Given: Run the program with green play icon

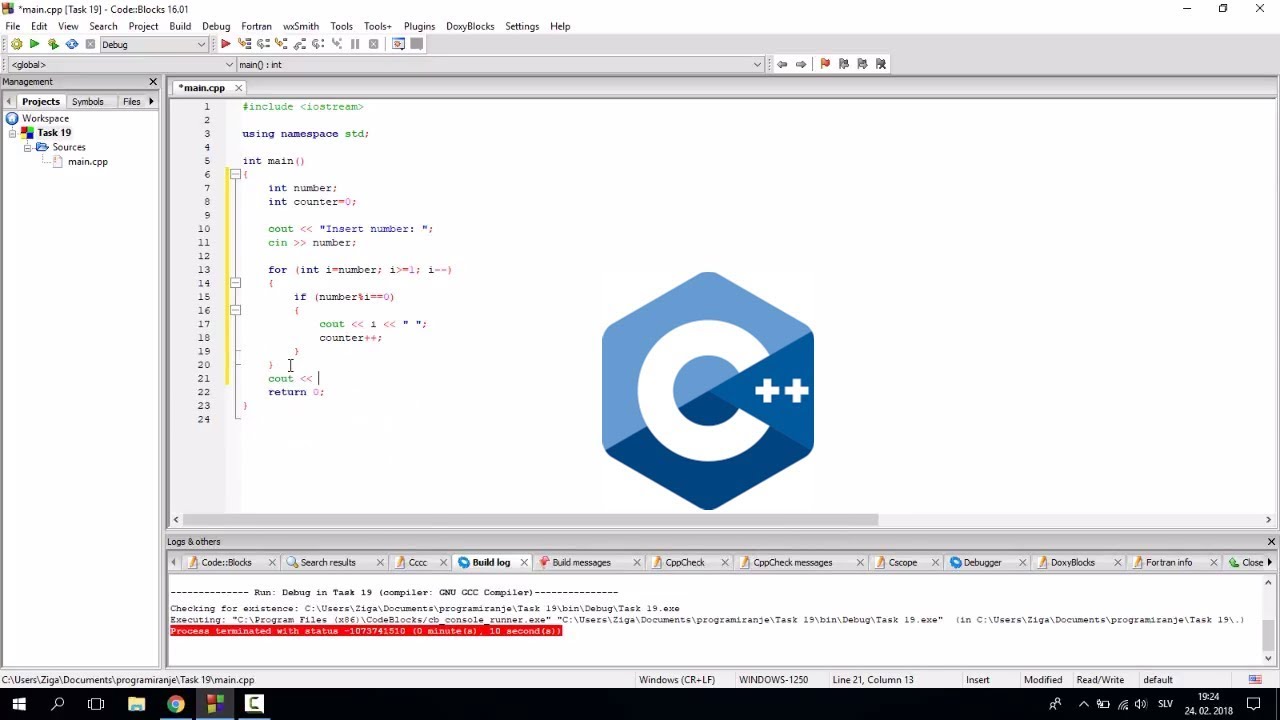Looking at the screenshot, I should click(34, 44).
